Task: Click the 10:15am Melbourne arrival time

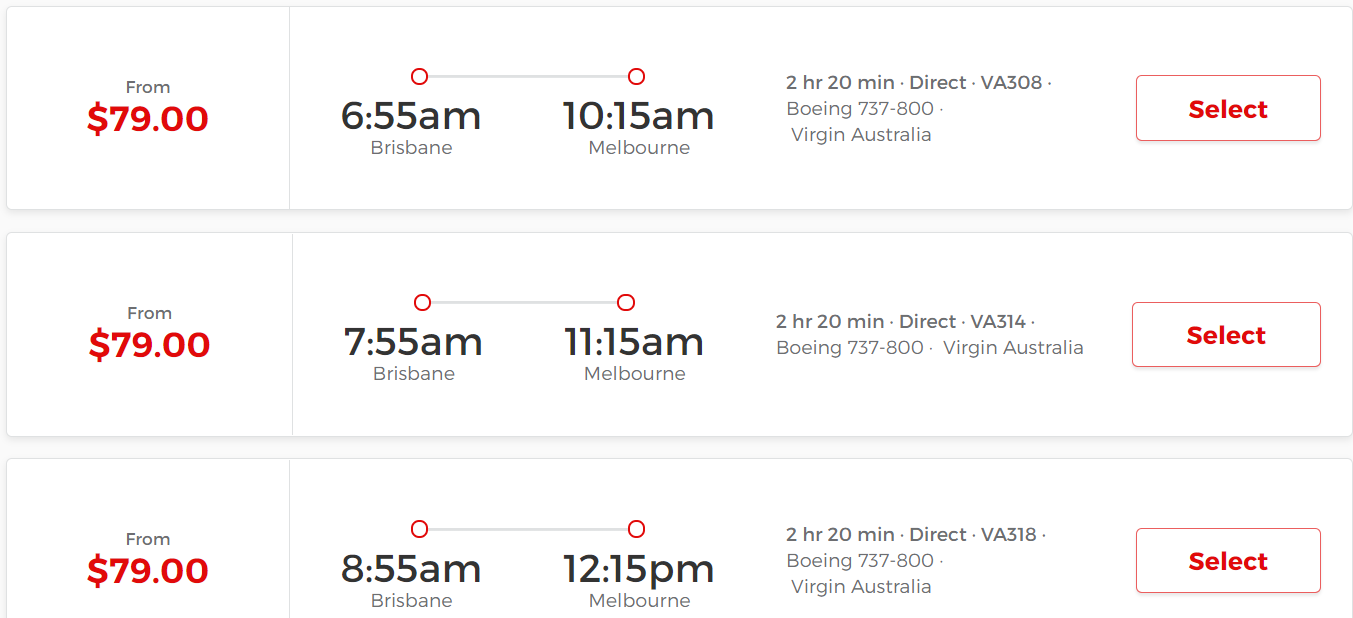Action: point(638,116)
